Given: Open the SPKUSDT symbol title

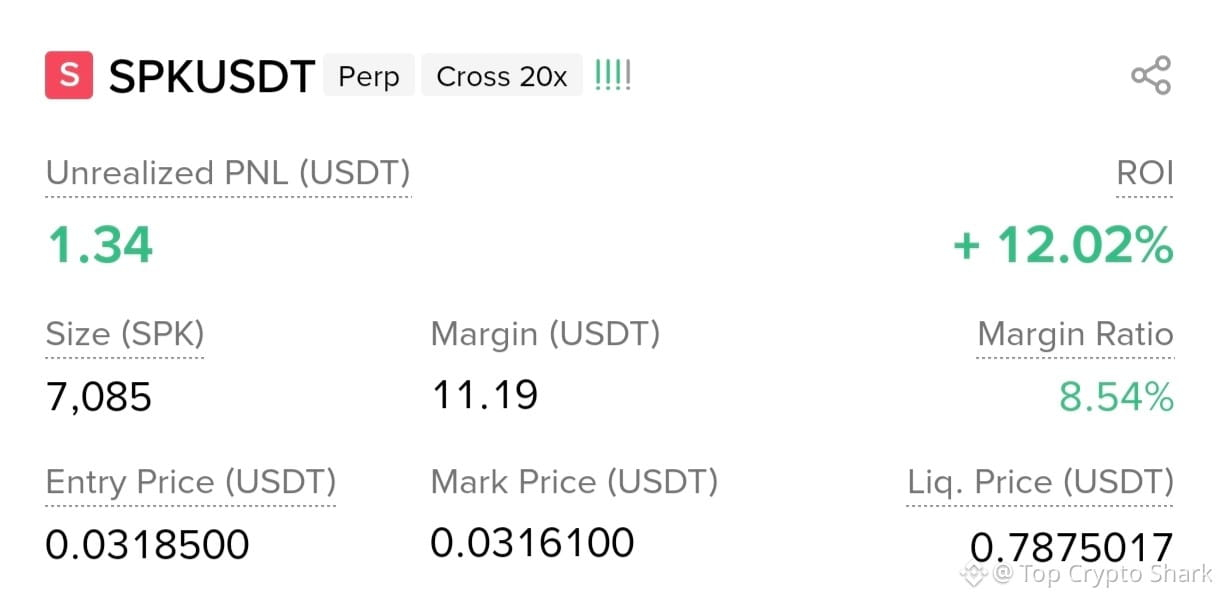Looking at the screenshot, I should pos(211,77).
